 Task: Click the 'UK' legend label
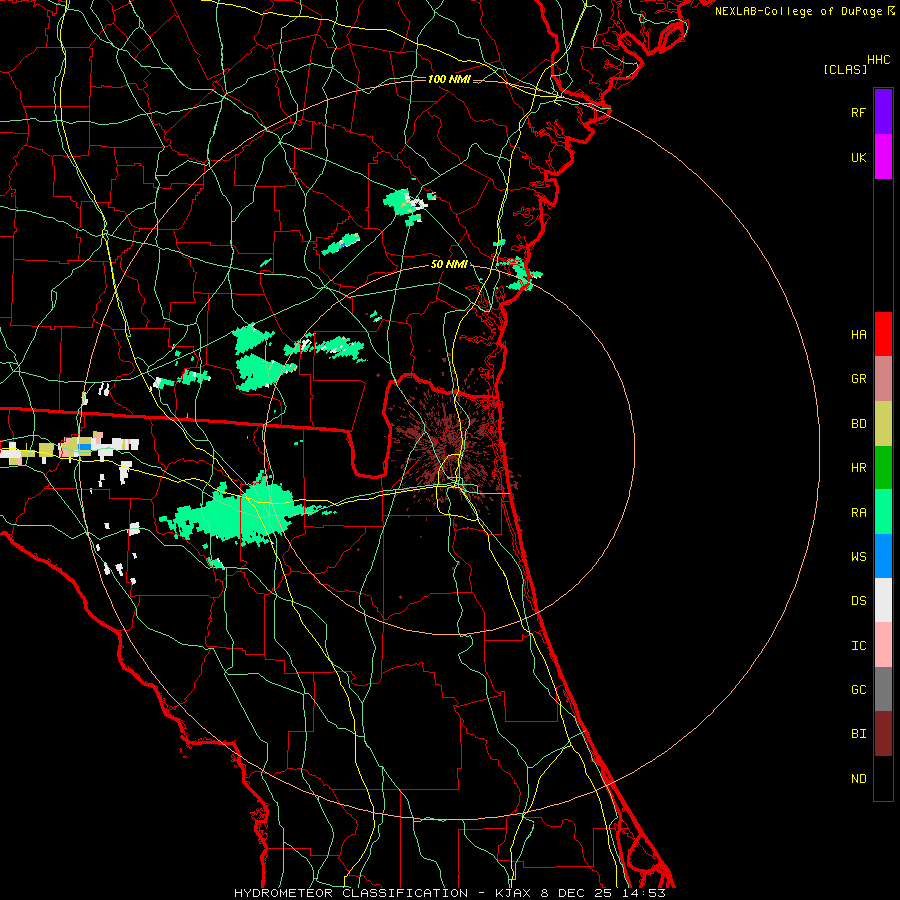click(x=858, y=157)
